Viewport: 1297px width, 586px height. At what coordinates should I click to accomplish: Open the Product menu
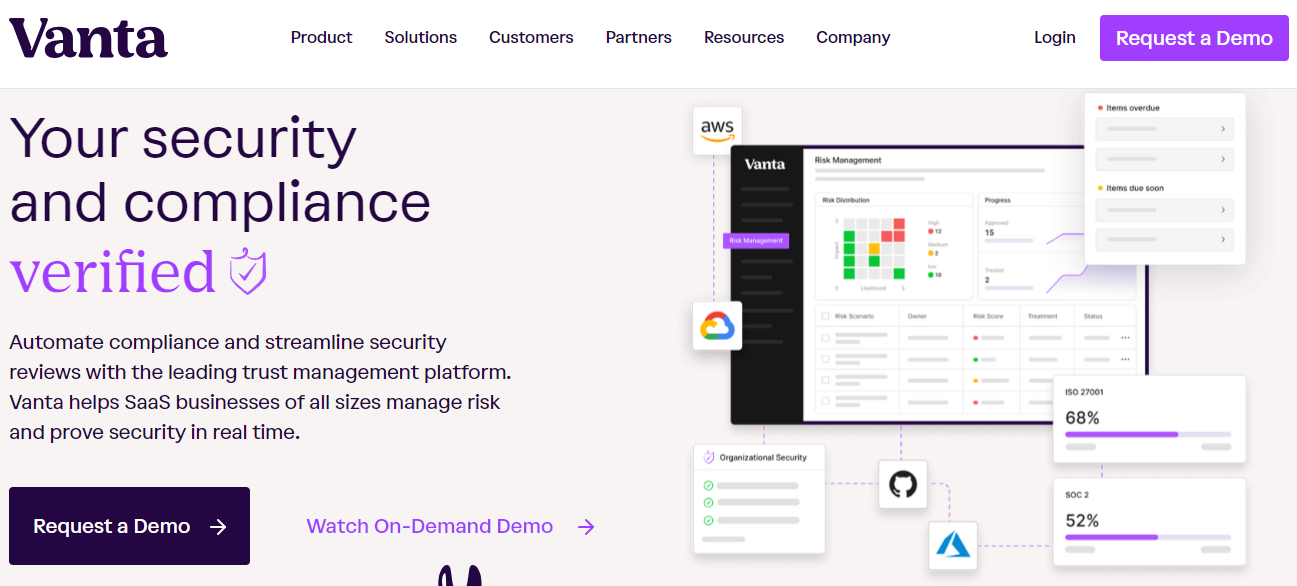pos(321,37)
